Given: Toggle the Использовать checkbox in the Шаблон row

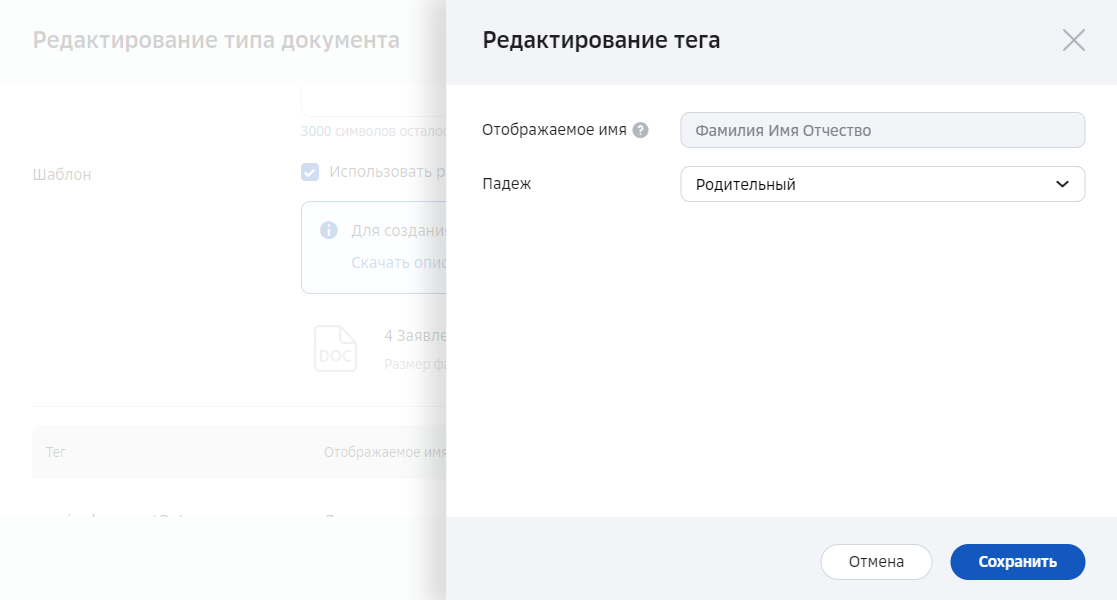Looking at the screenshot, I should [310, 172].
